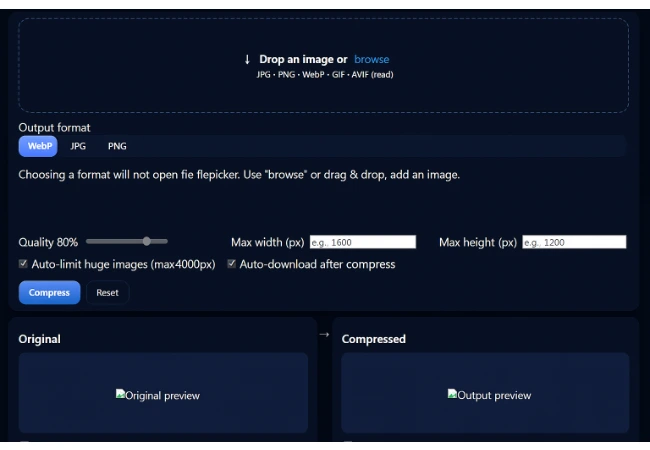Viewport: 650px width, 450px height.
Task: Focus the Max width input field
Action: click(362, 242)
